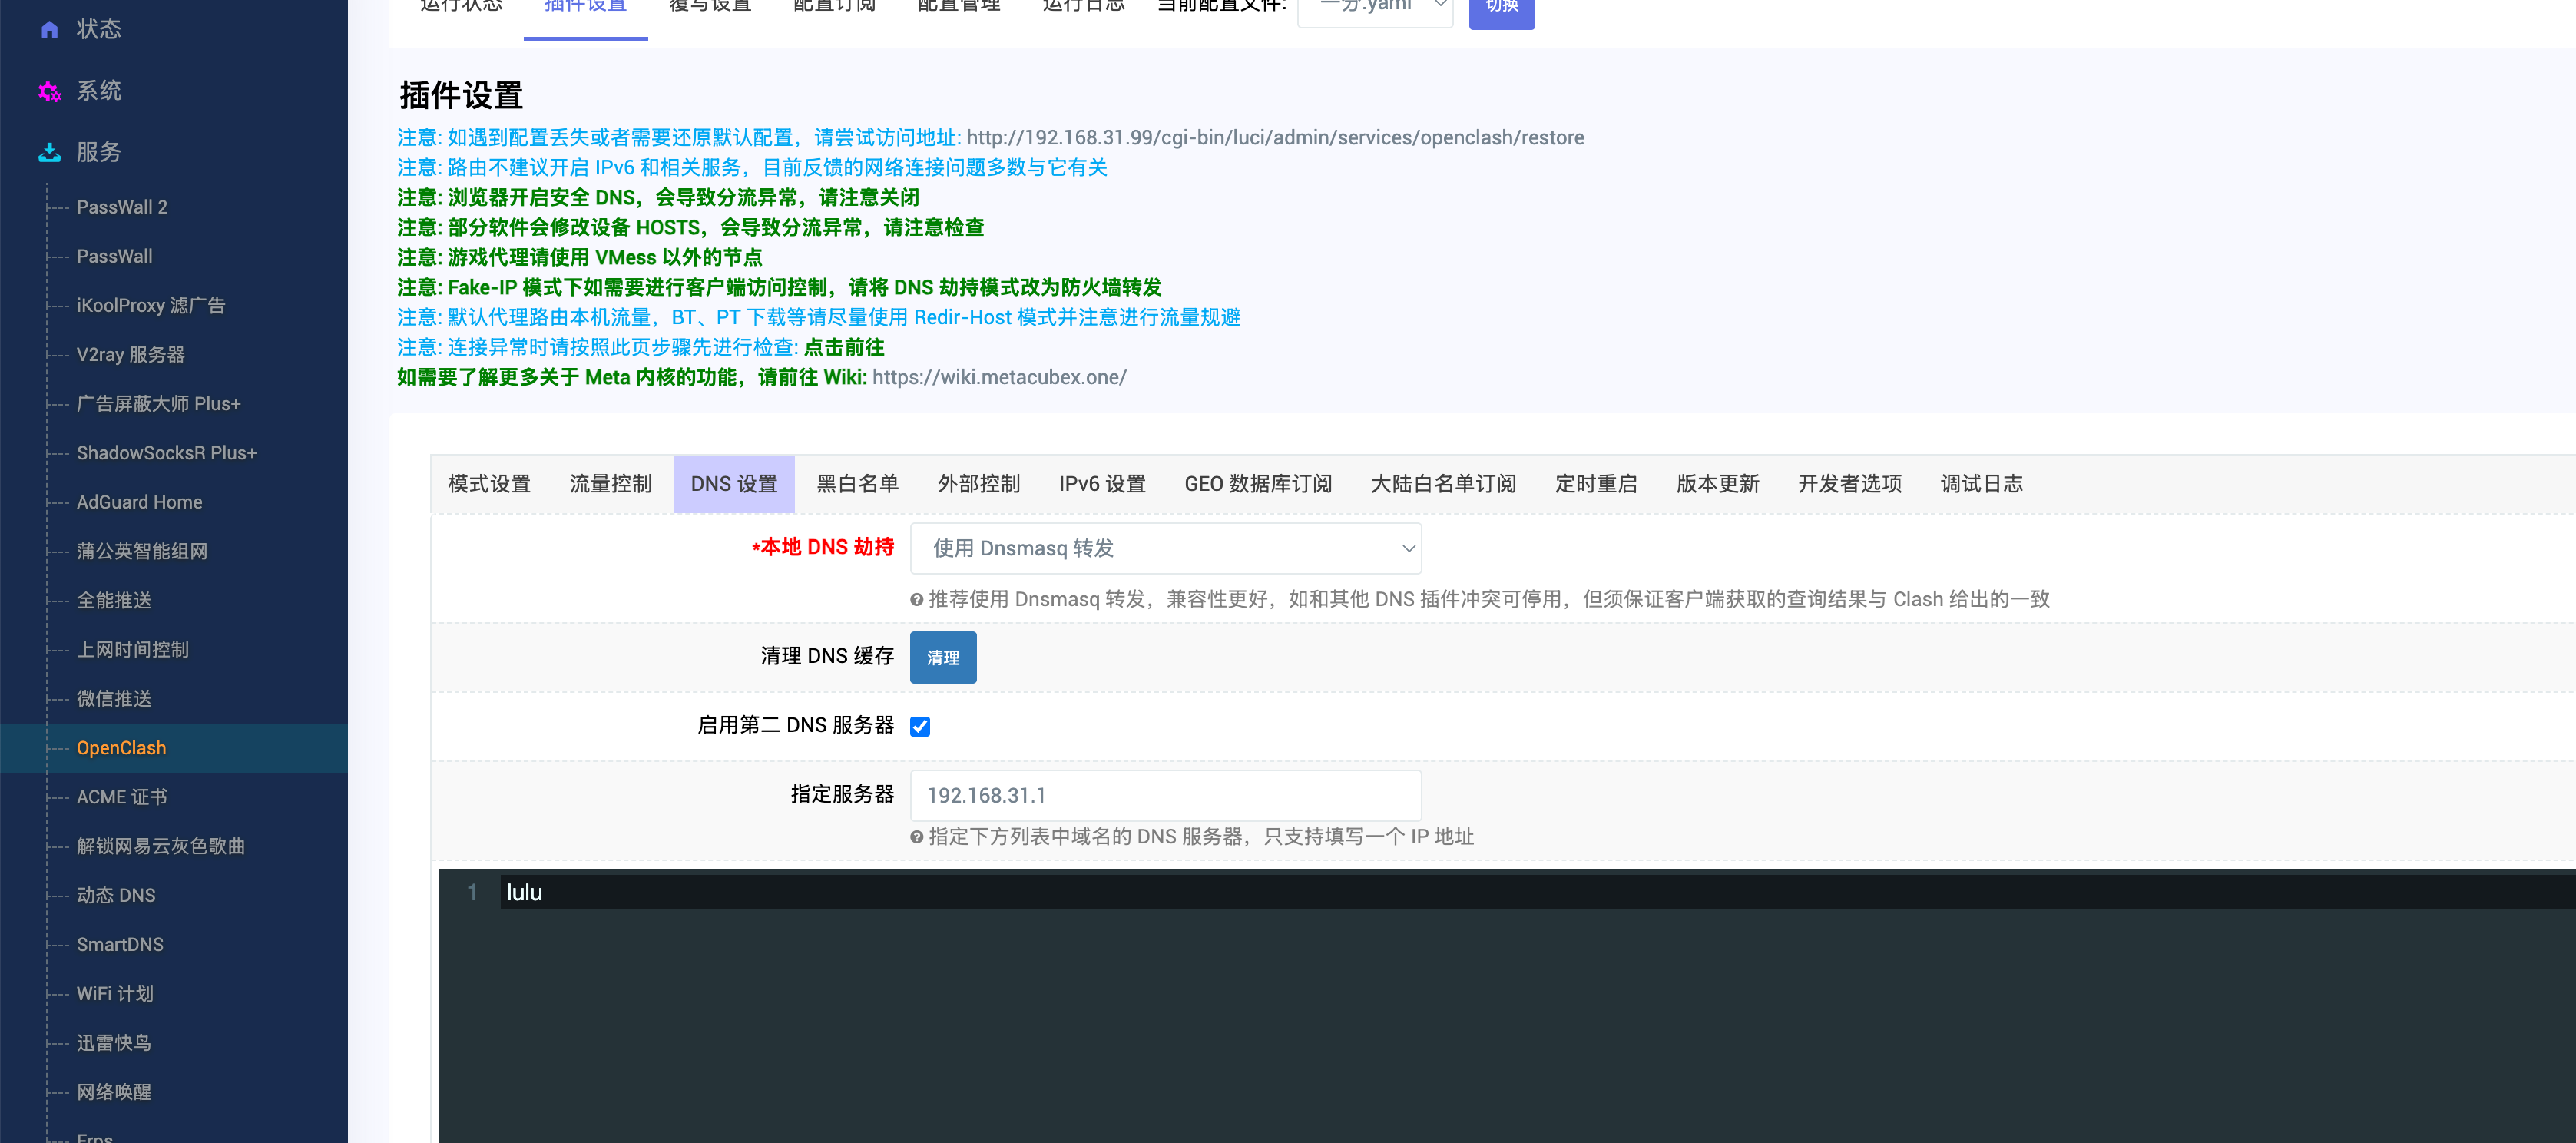2576x1143 pixels.
Task: Click the 点击前往 link
Action: (844, 347)
